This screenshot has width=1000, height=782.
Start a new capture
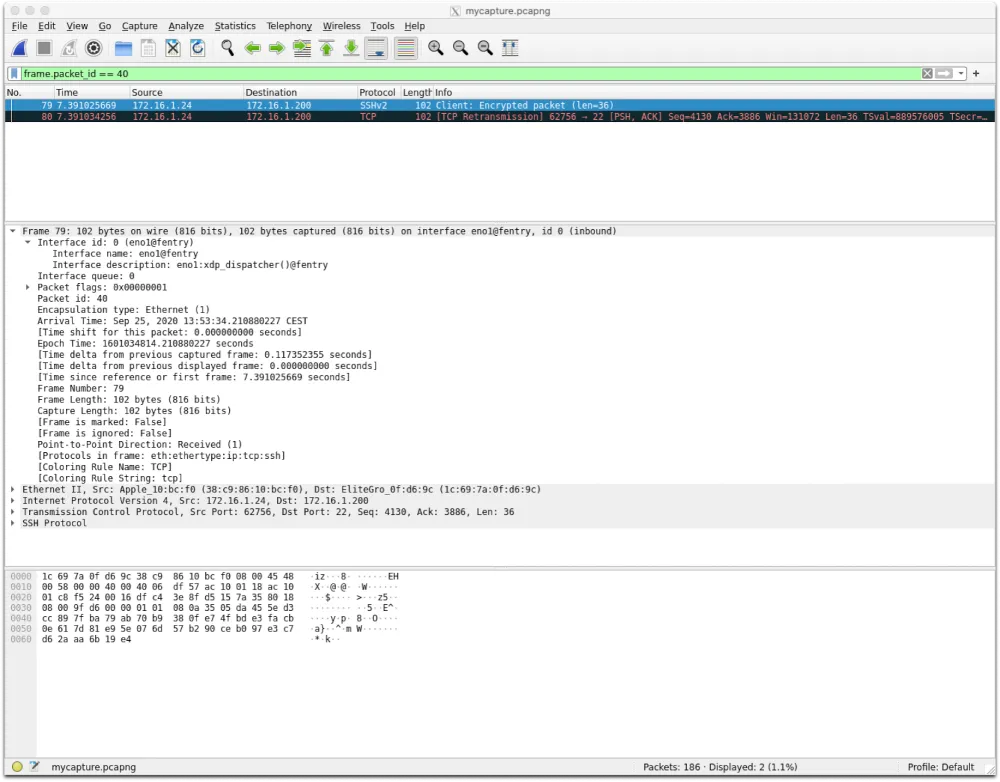tap(18, 47)
